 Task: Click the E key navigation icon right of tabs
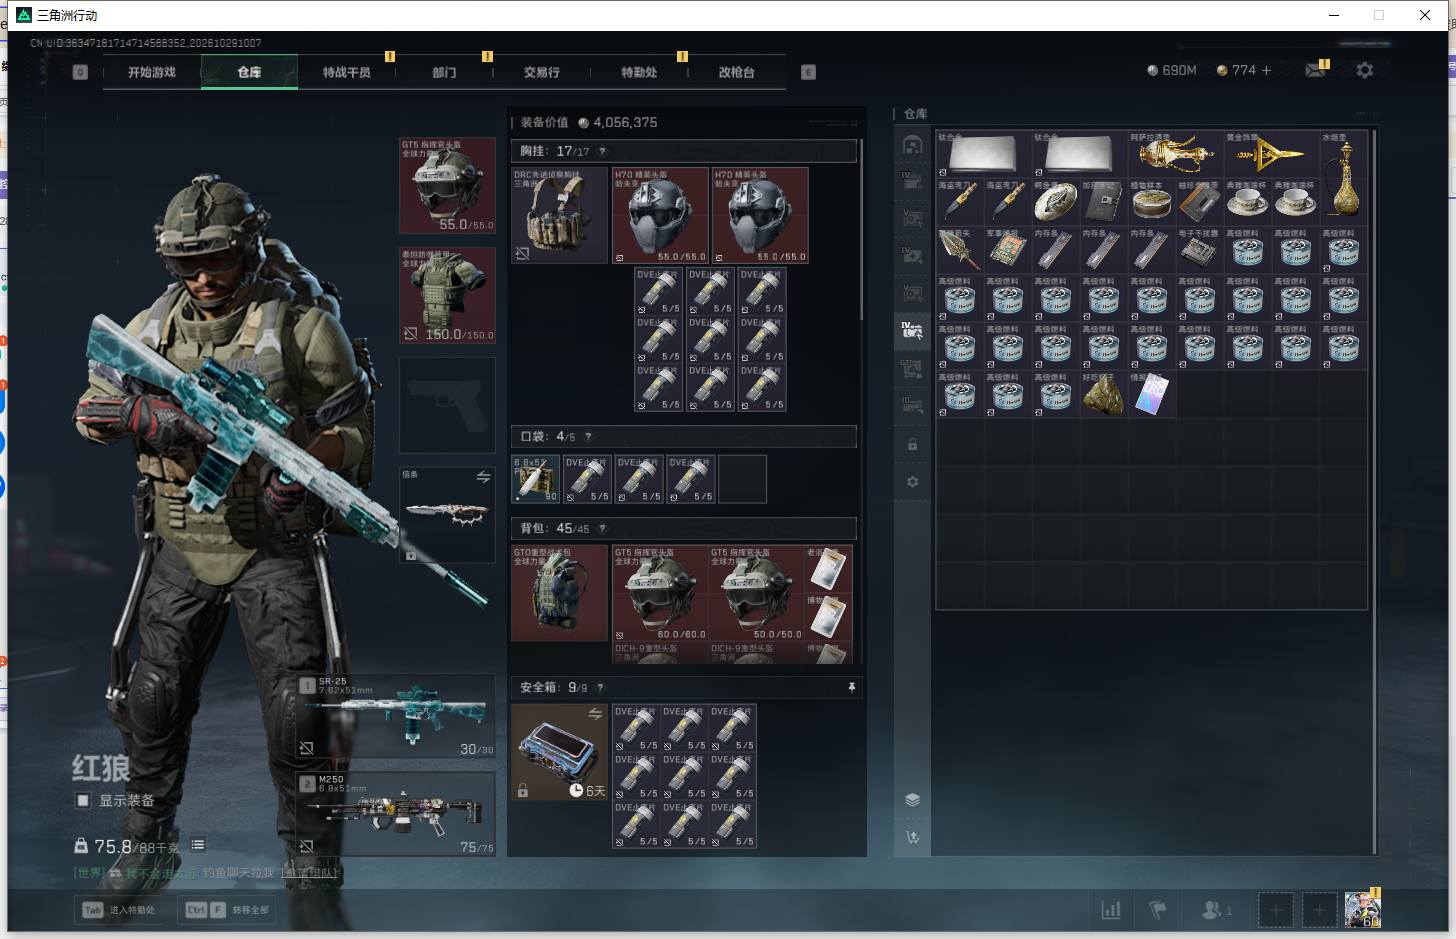[x=808, y=72]
